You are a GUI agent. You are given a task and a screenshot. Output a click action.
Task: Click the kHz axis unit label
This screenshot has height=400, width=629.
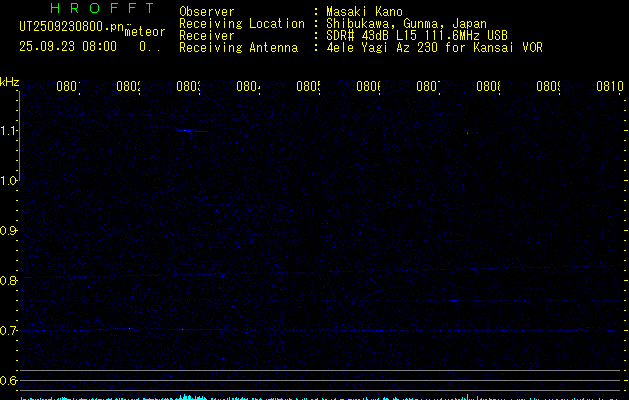tap(9, 82)
